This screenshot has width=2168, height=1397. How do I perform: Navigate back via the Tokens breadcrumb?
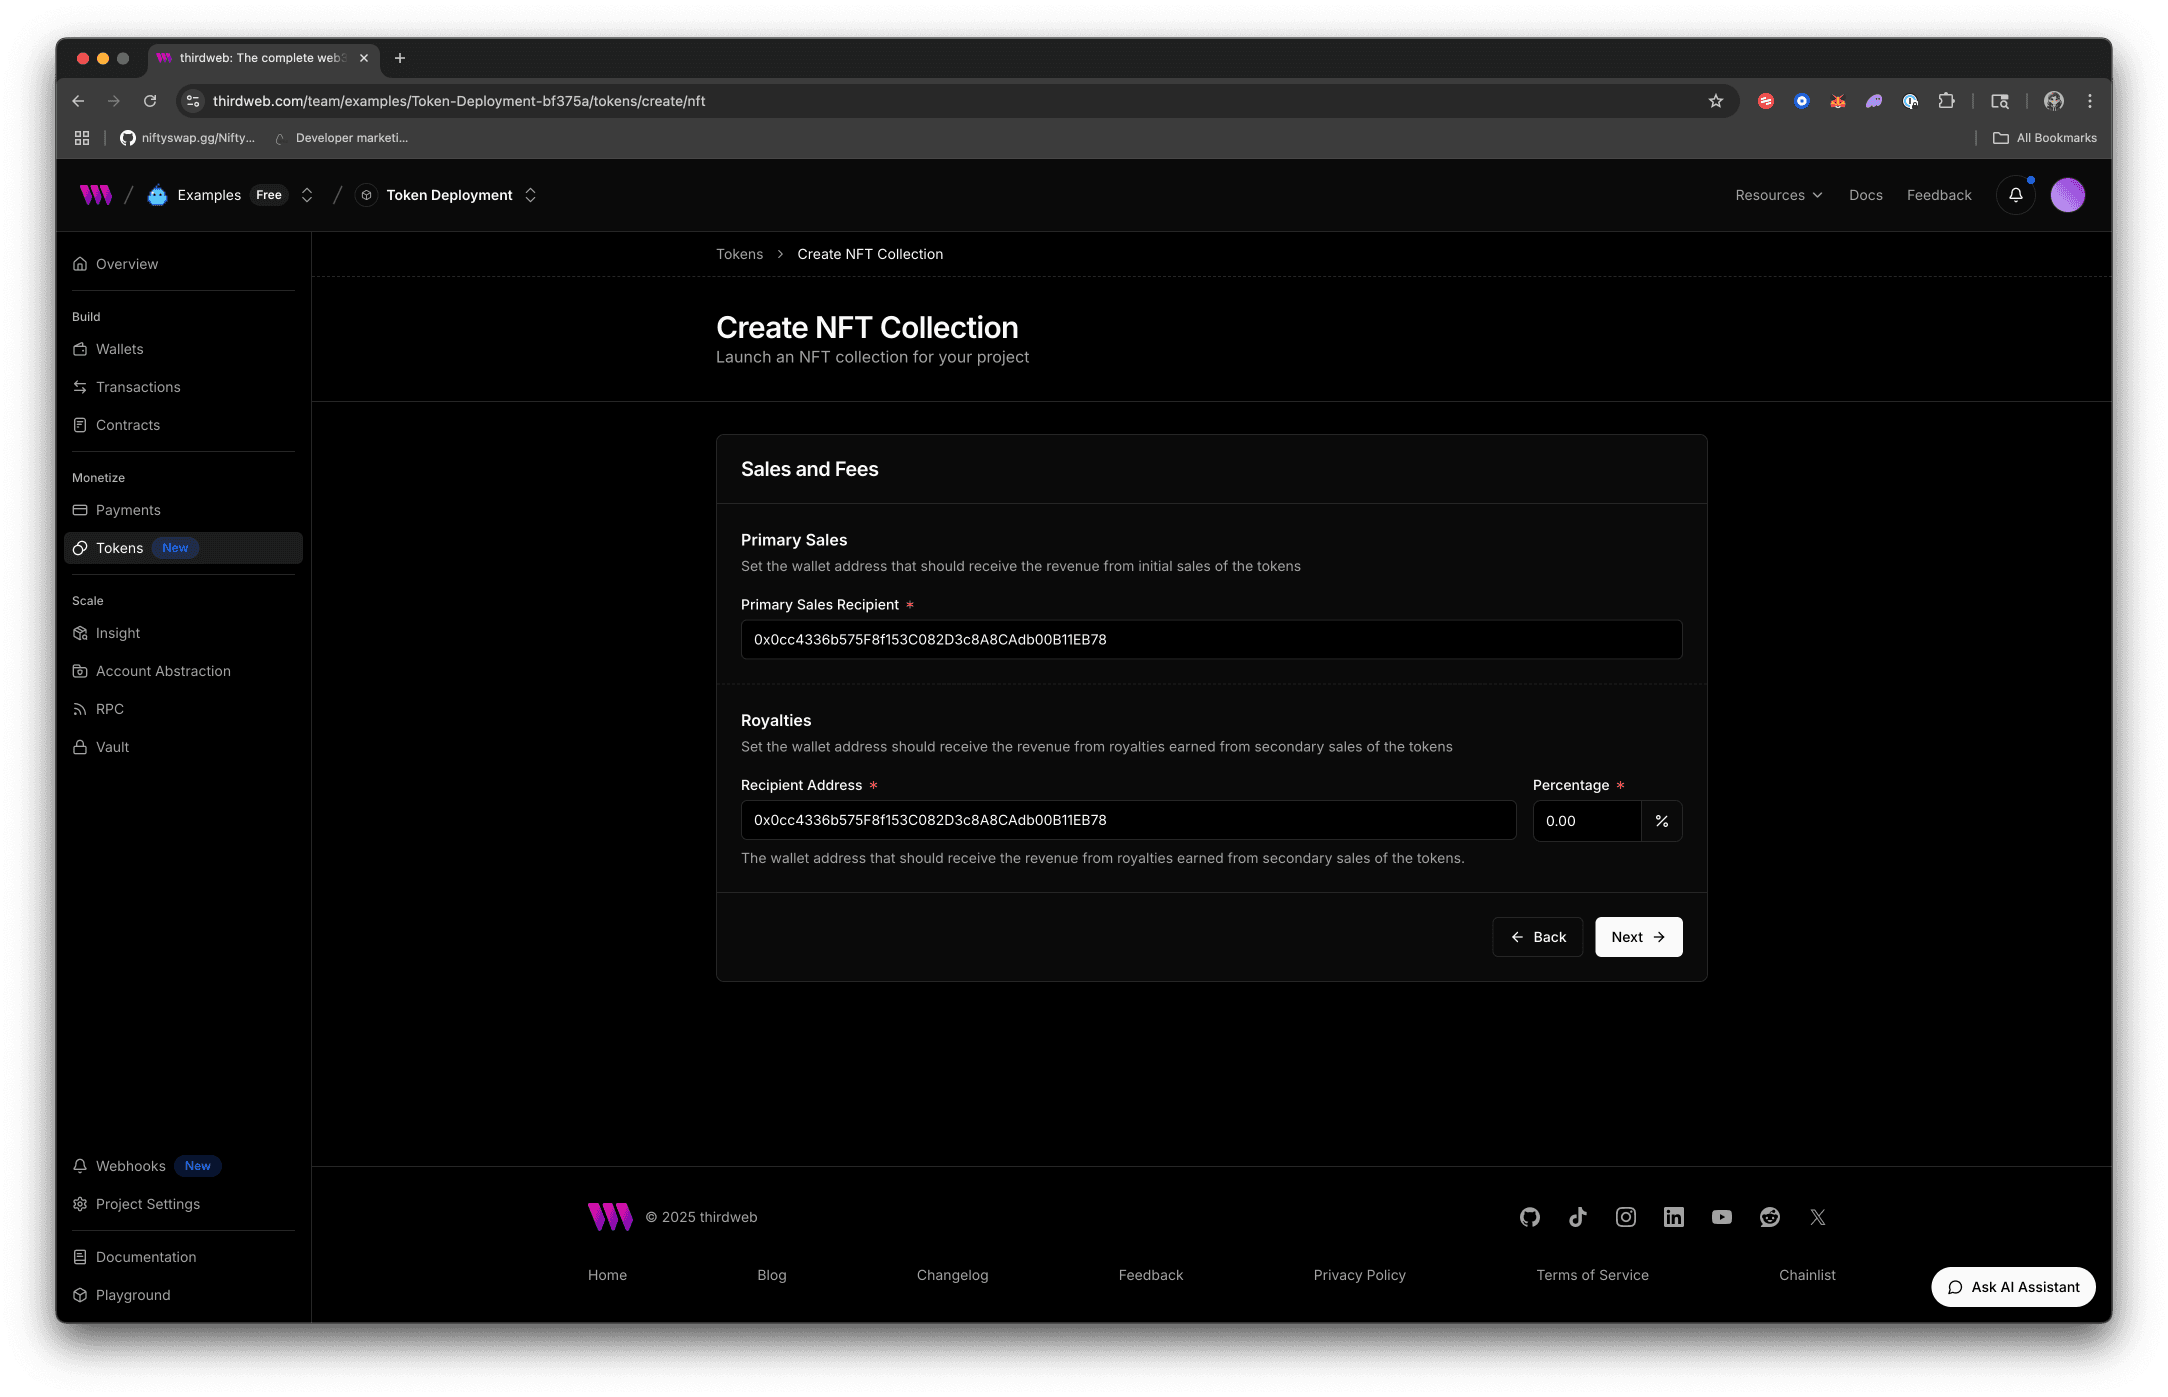[x=739, y=254]
